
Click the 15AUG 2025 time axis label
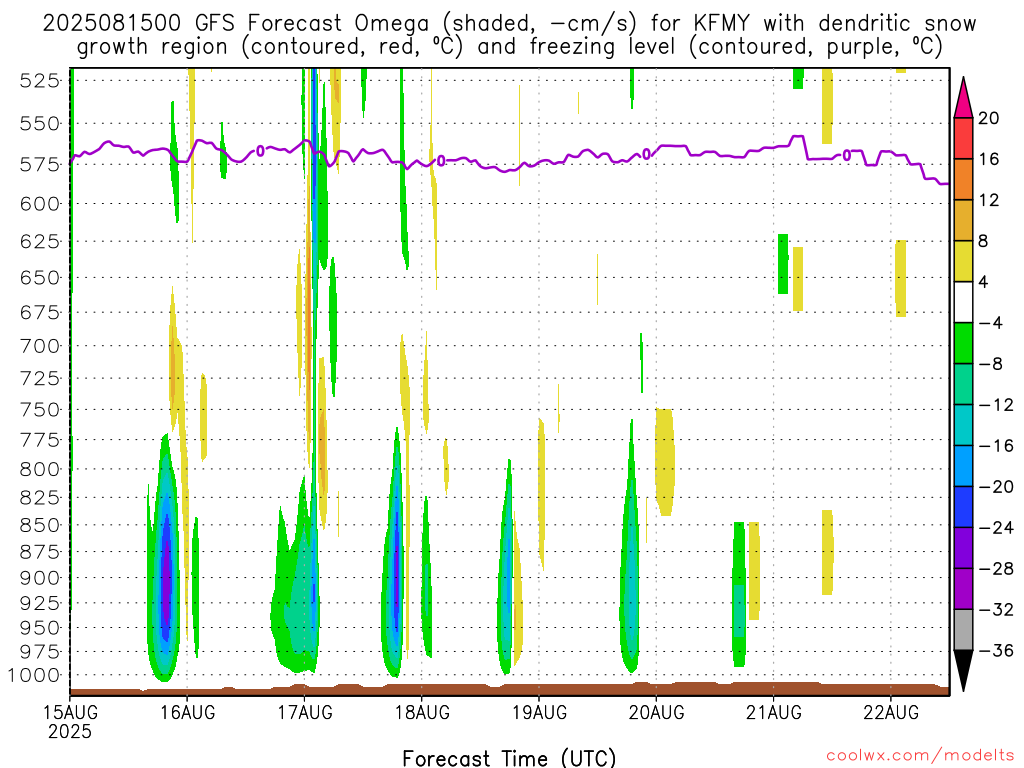coord(70,721)
